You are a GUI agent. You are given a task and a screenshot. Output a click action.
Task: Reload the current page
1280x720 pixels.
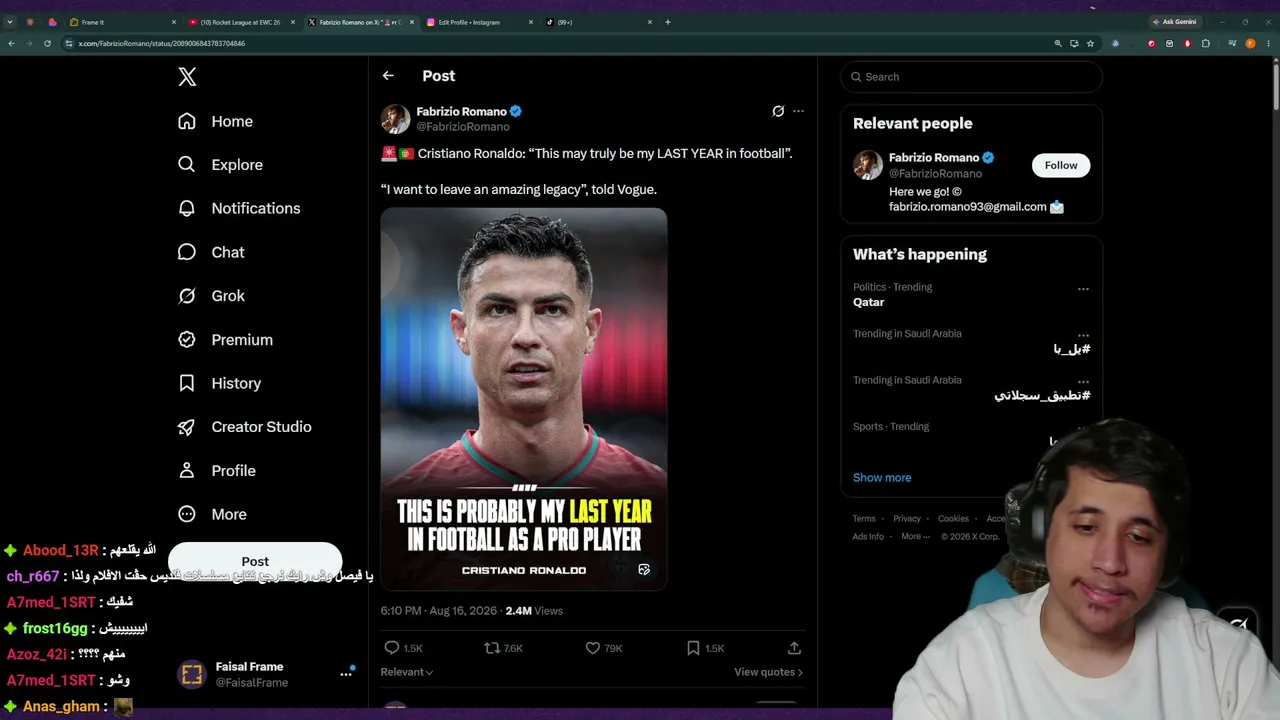(47, 44)
